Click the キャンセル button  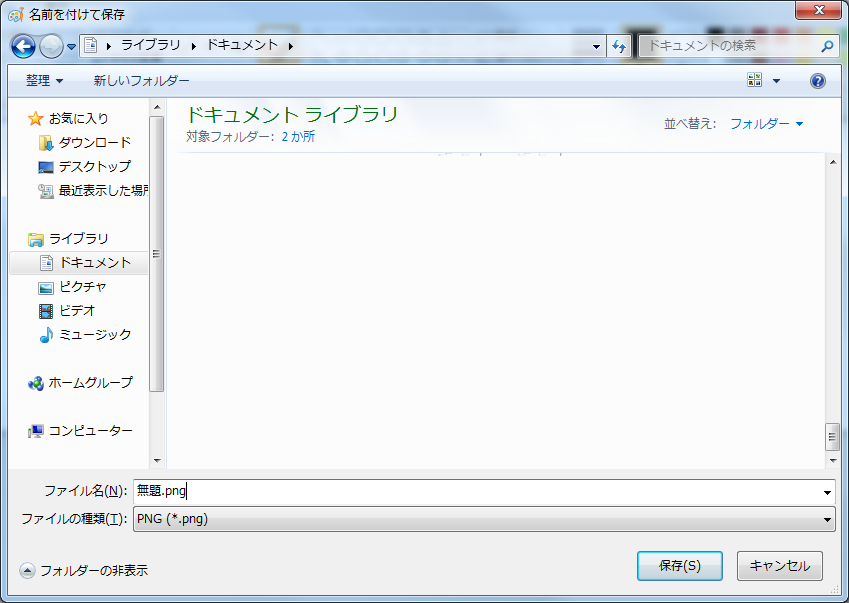pos(780,566)
